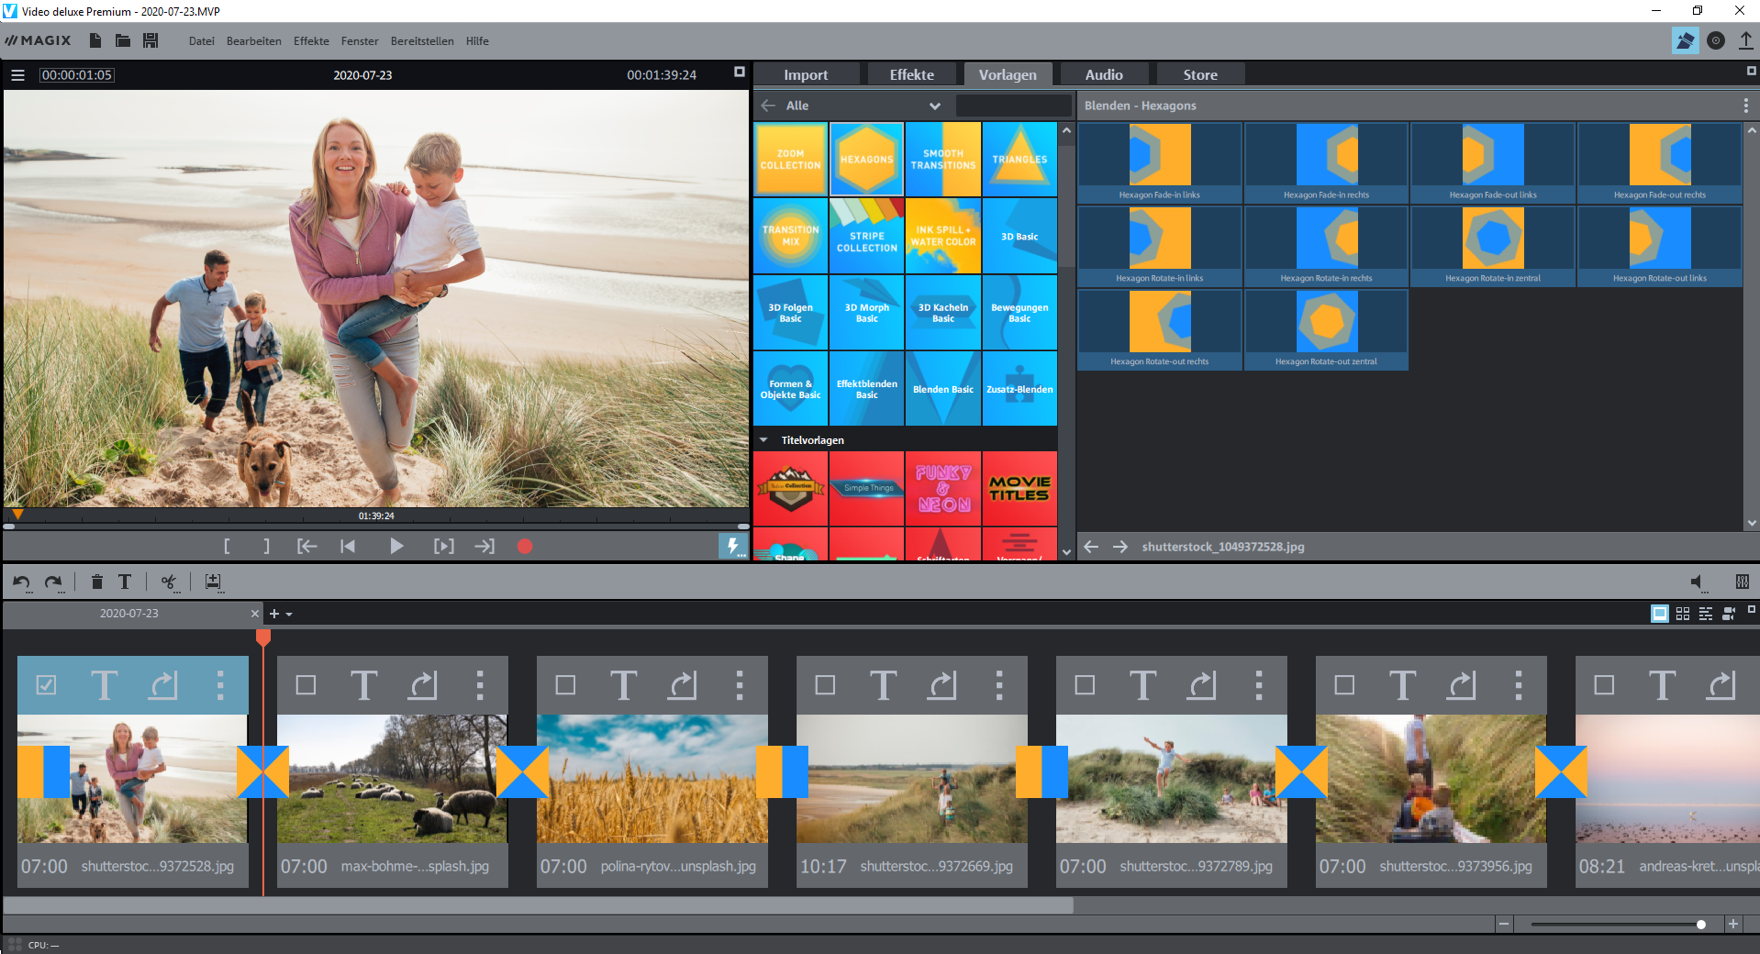Open the Zoom Collection template category
This screenshot has height=954, width=1760.
(790, 160)
